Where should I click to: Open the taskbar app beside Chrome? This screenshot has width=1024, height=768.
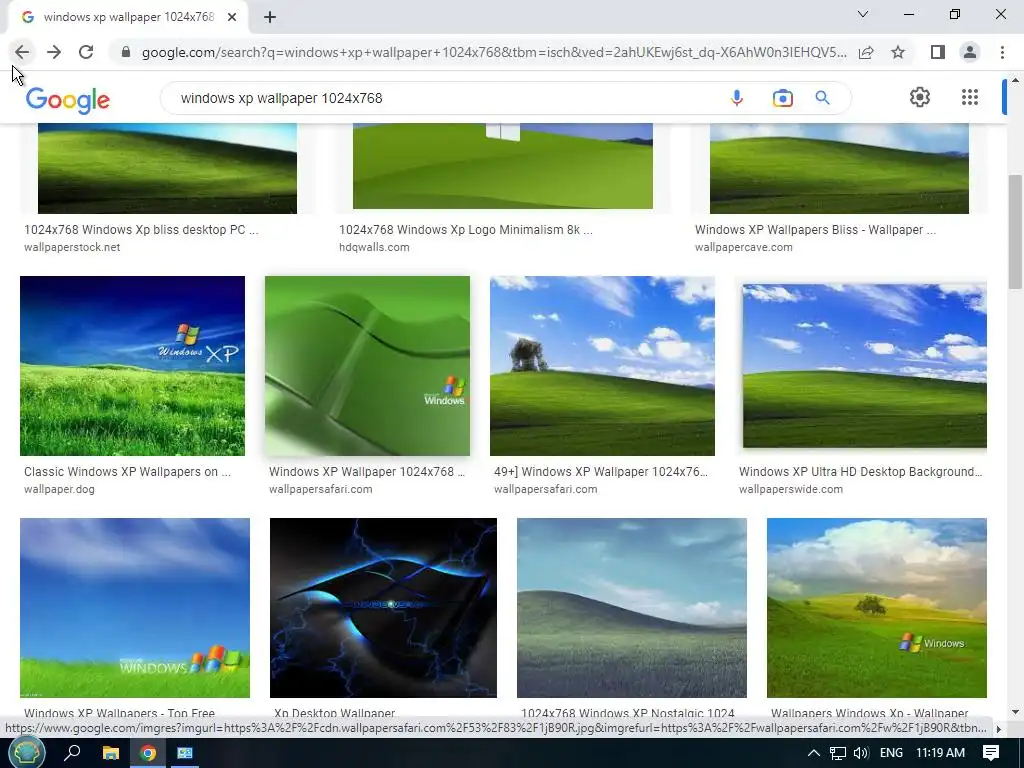(185, 753)
